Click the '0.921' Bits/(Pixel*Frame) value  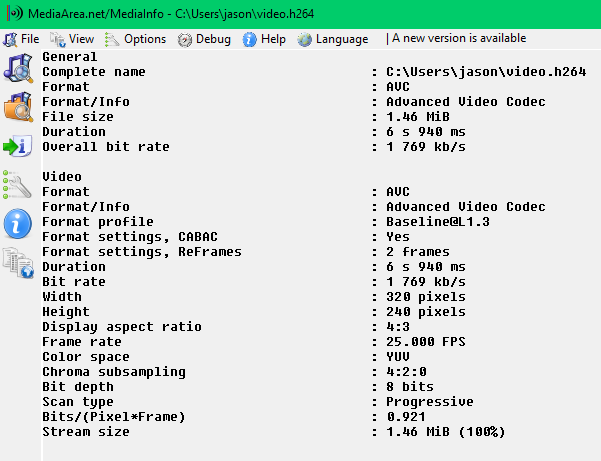pos(406,417)
